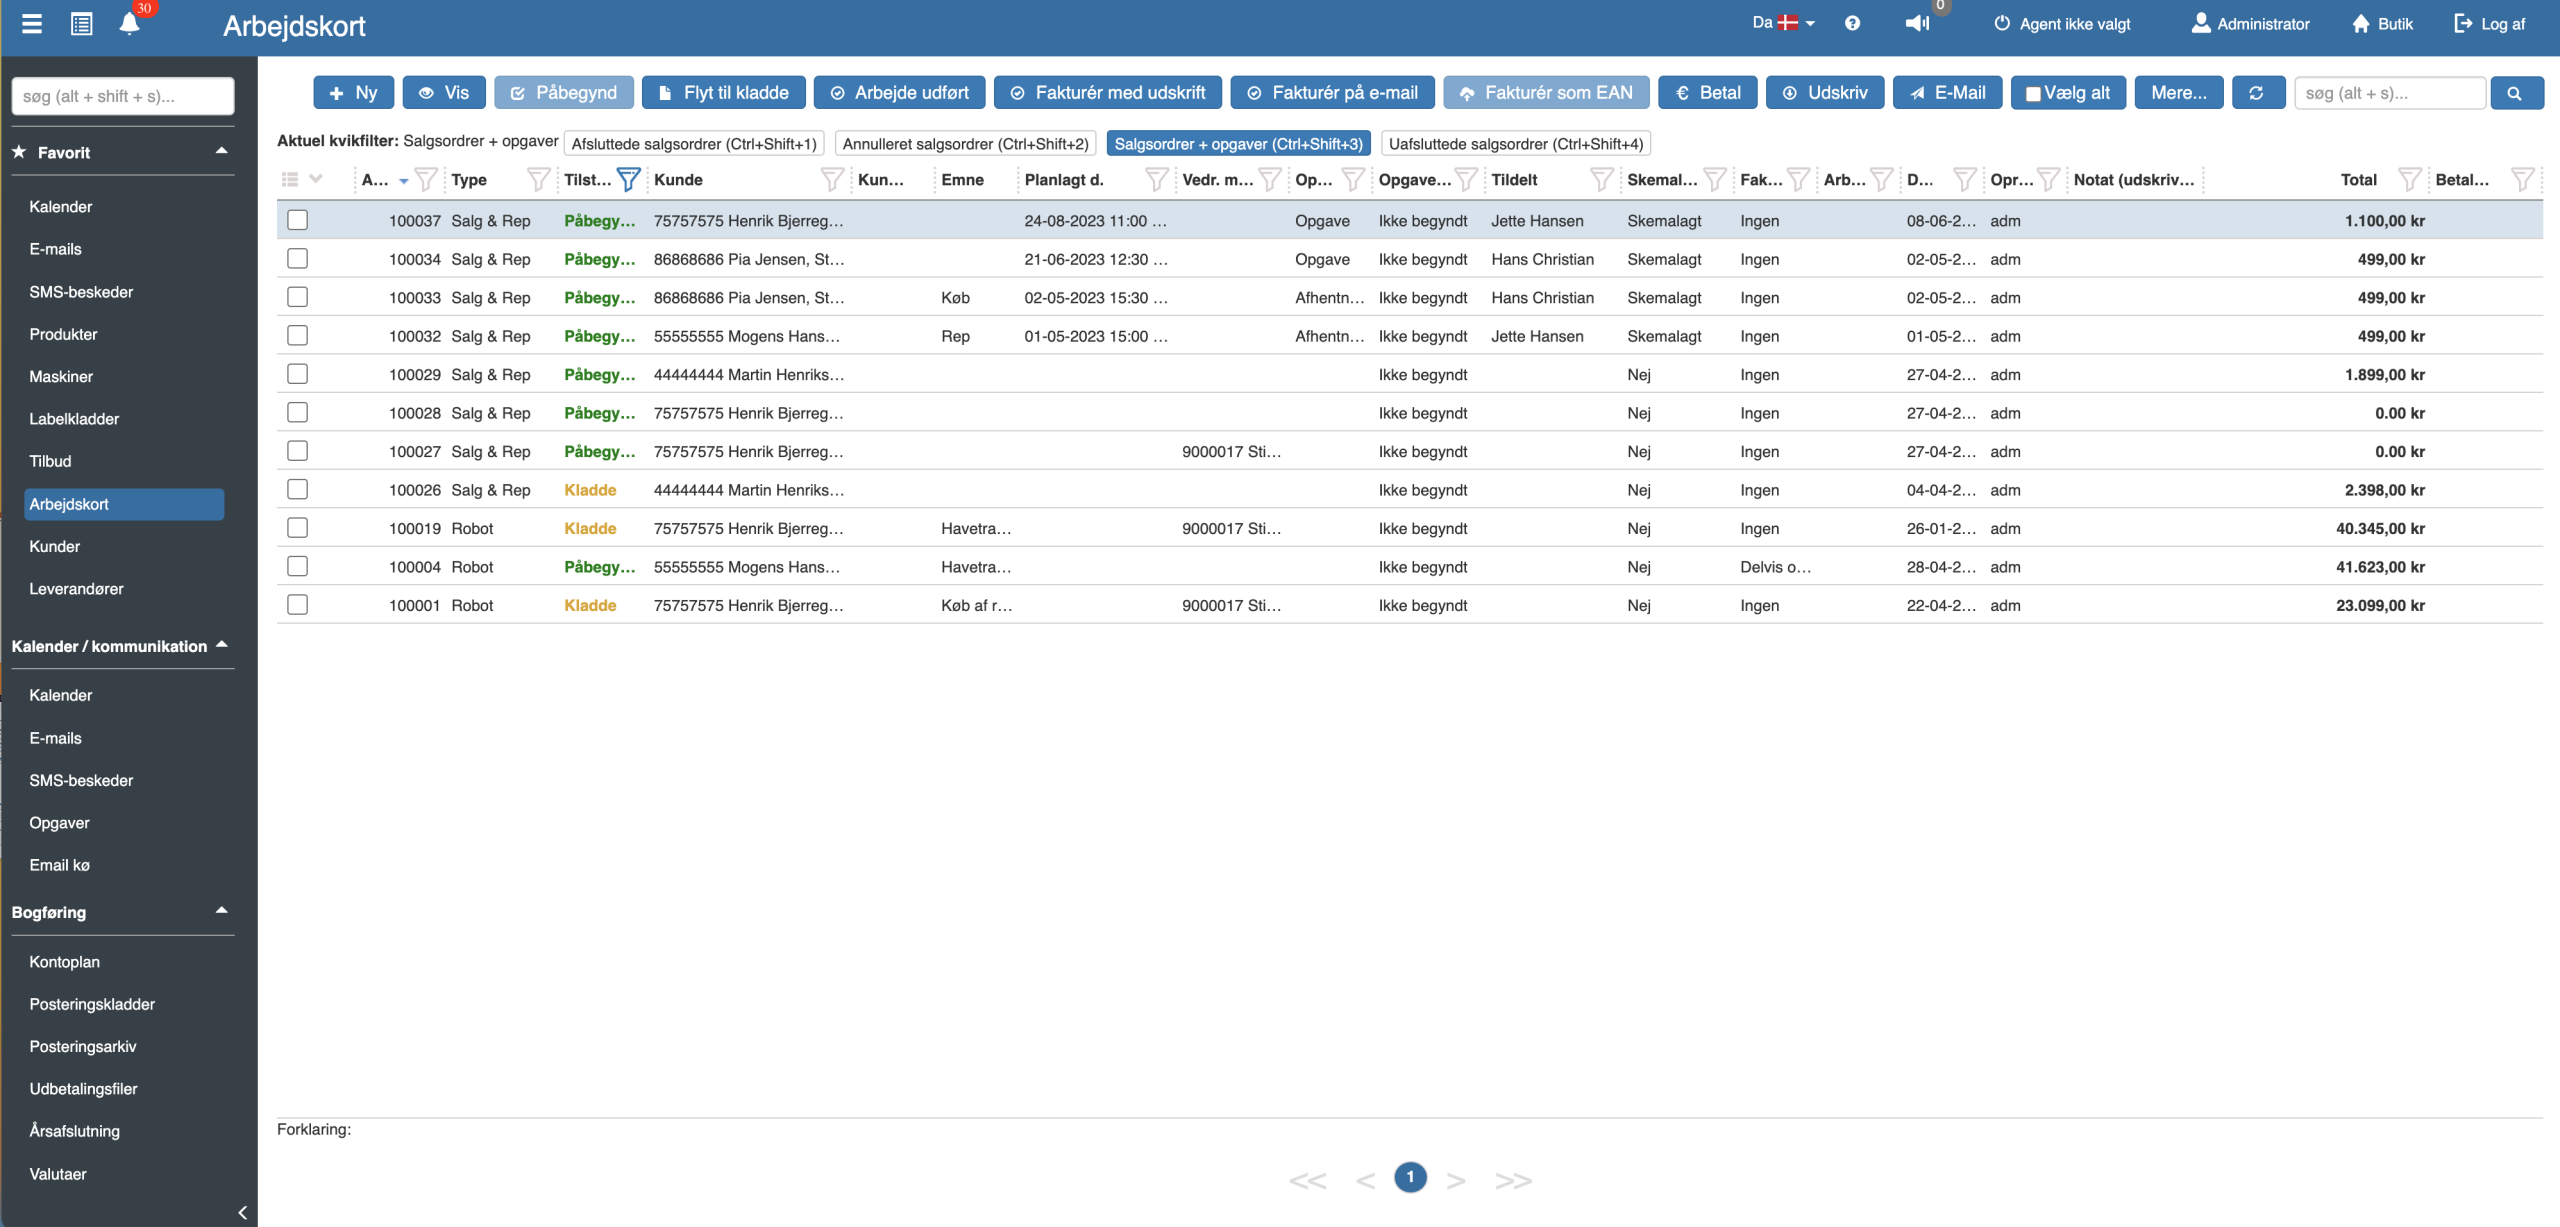2560x1227 pixels.
Task: Click the Vis button
Action: [444, 93]
